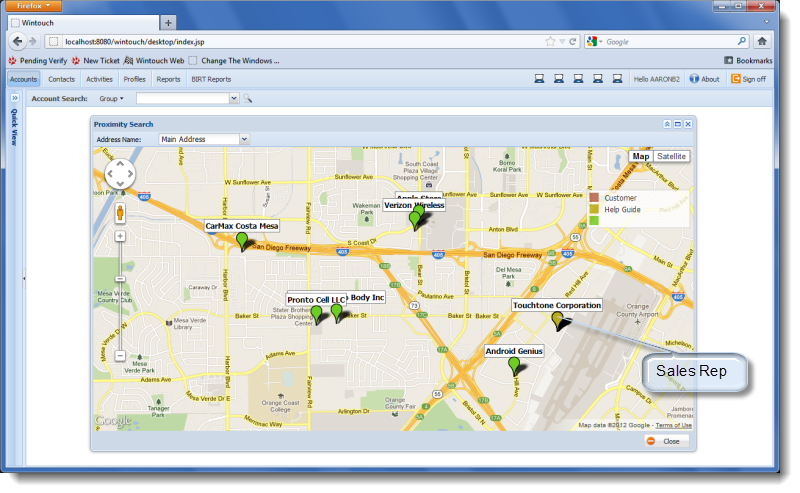Click the Customer legend color swatch
The width and height of the screenshot is (800, 493).
coord(594,198)
